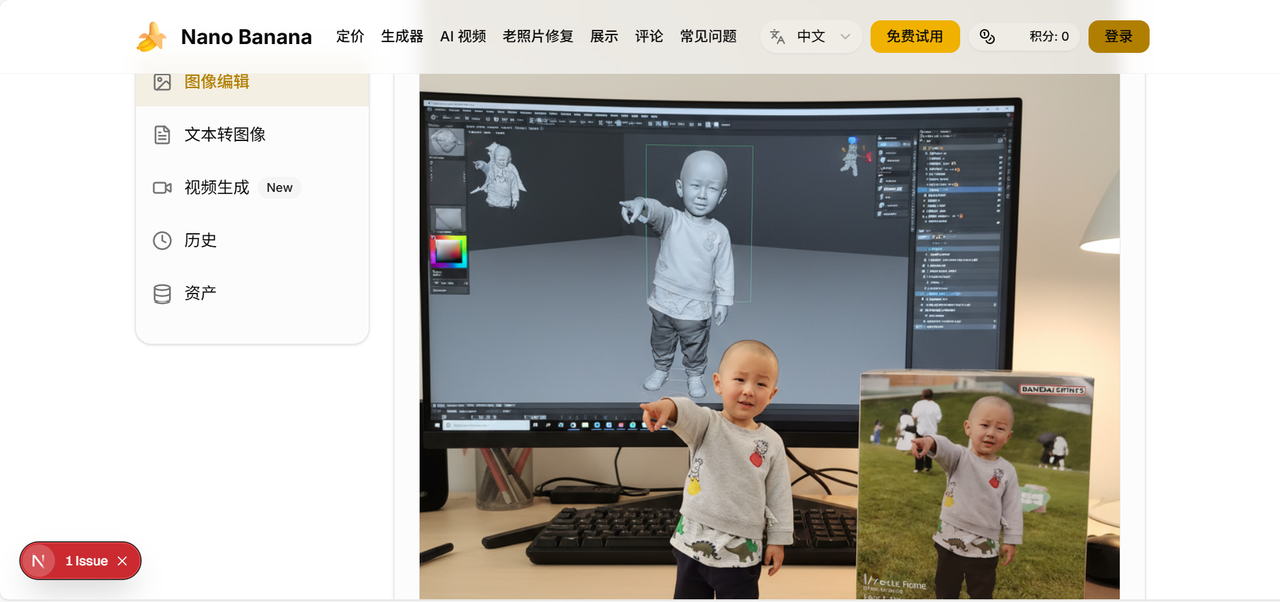Click the coins icon next to 积分
The height and width of the screenshot is (602, 1280).
[x=987, y=37]
